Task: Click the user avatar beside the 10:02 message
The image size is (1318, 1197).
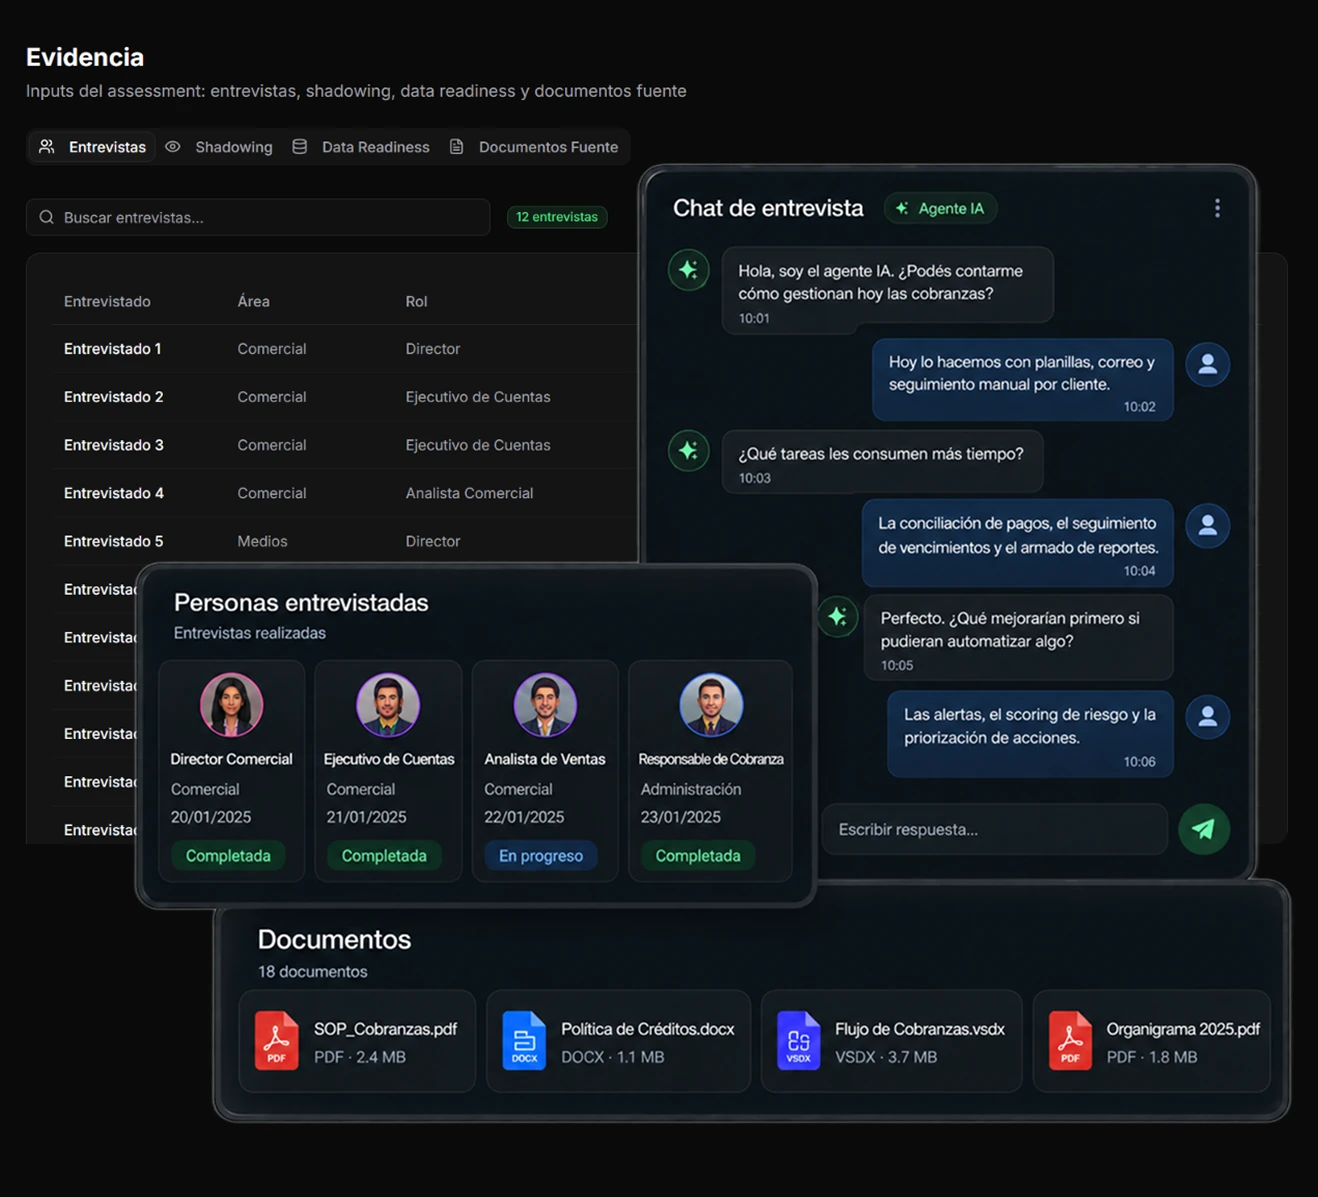Action: [1208, 364]
